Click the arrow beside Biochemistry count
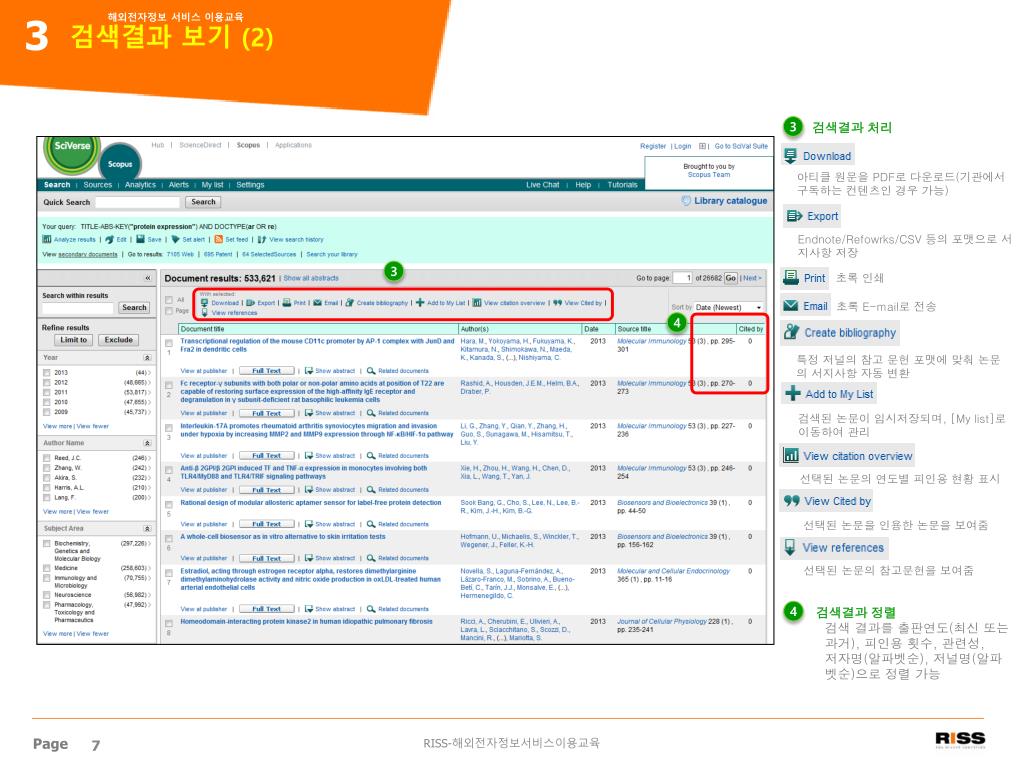1024x768 pixels. [149, 543]
